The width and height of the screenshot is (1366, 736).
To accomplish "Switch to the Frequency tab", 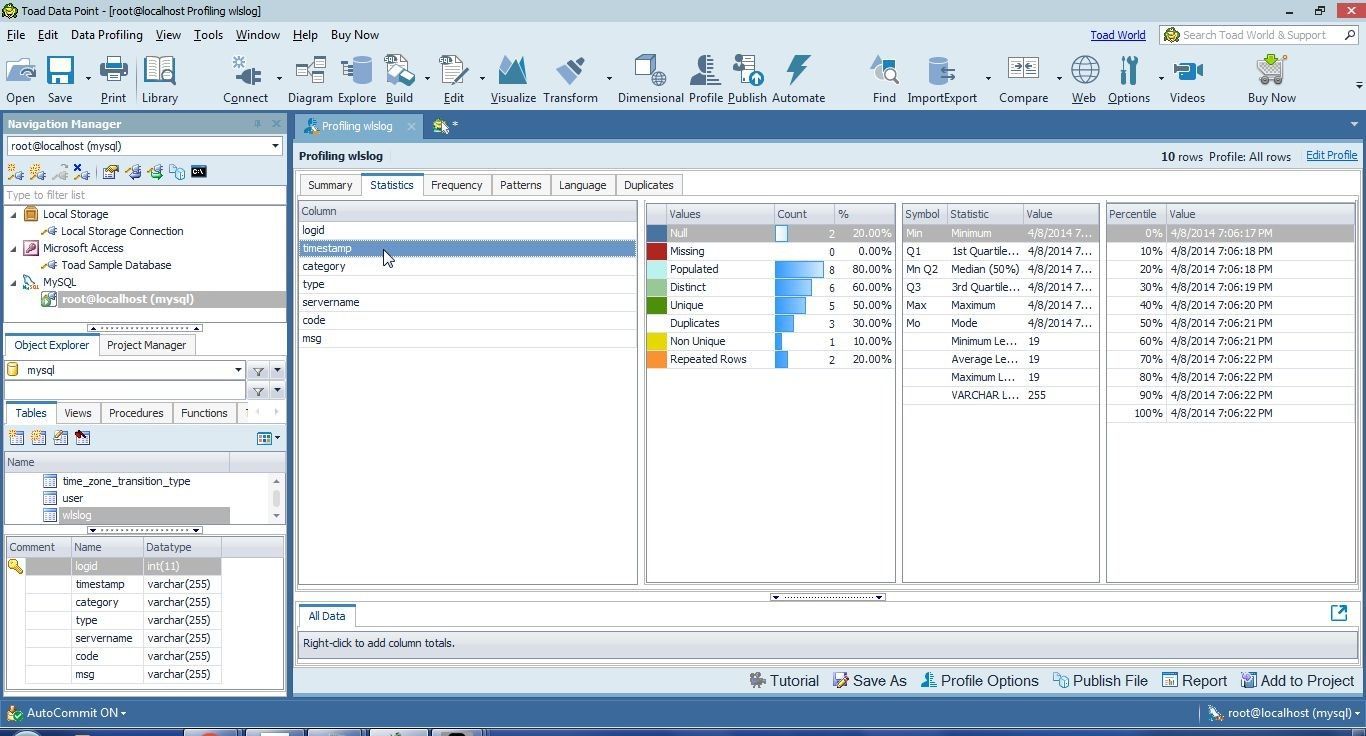I will pyautogui.click(x=457, y=185).
